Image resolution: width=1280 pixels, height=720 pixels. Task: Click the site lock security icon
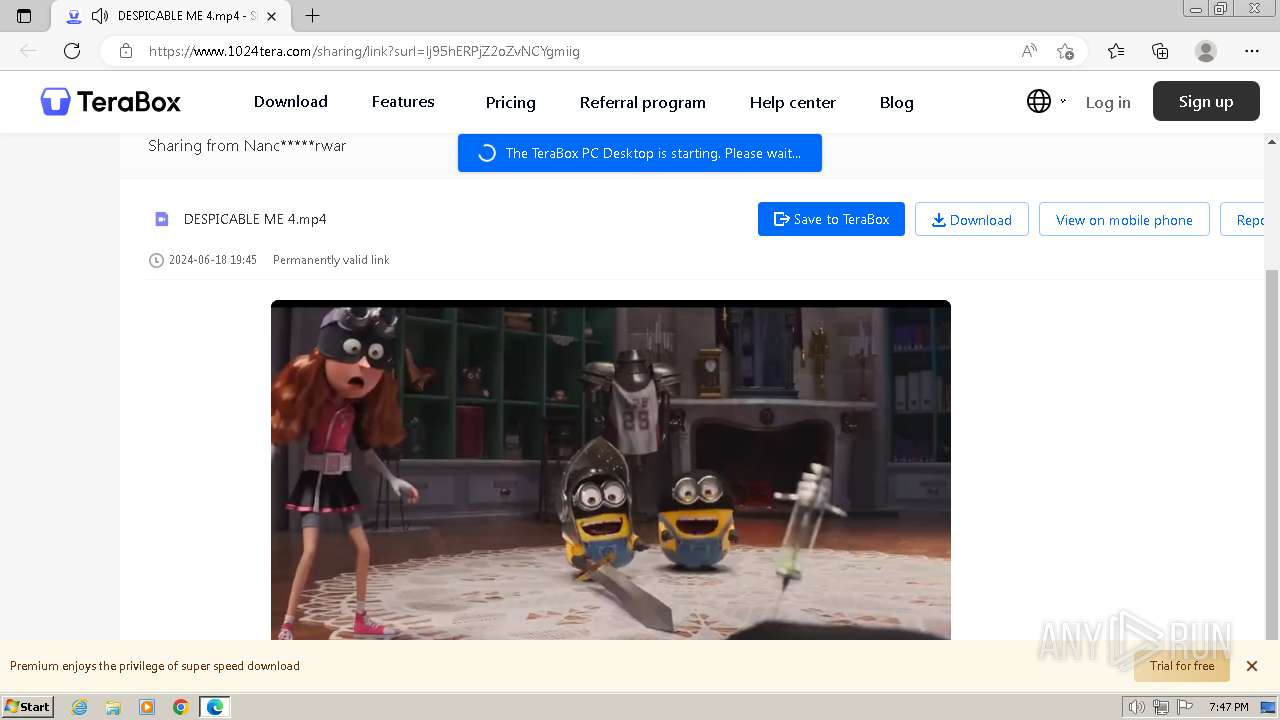pos(126,51)
